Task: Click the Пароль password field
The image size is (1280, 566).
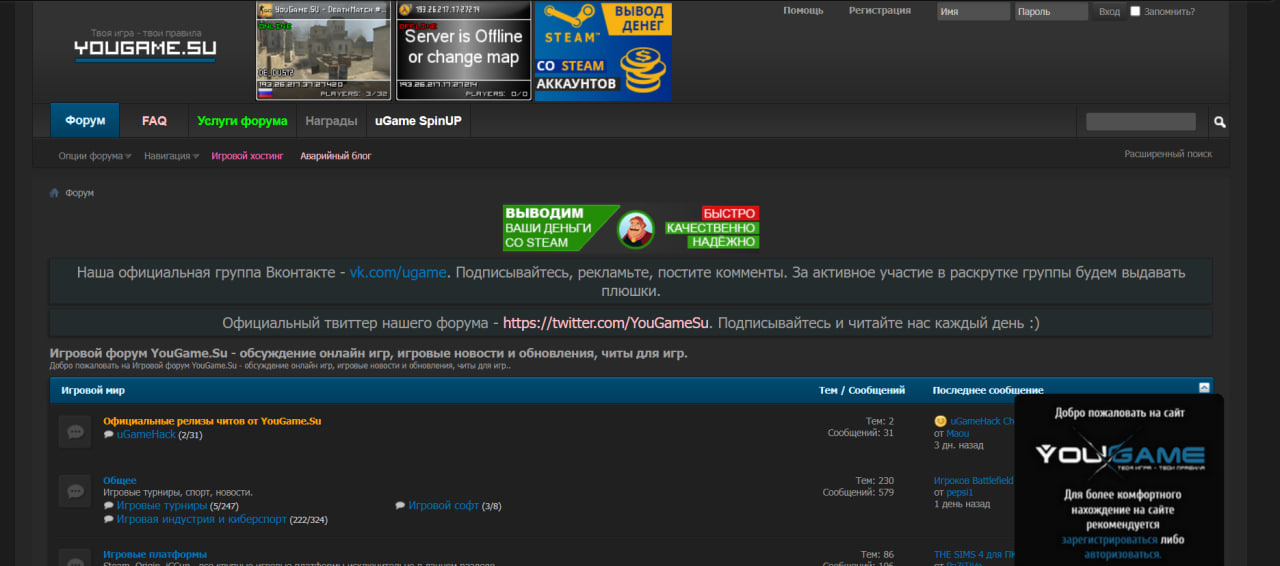Action: [1051, 12]
